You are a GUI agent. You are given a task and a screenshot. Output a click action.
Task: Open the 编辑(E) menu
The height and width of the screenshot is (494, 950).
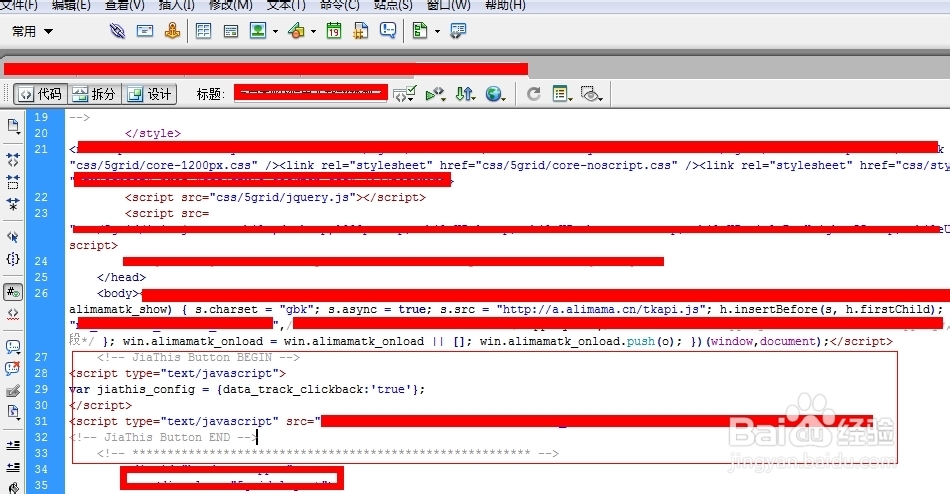click(x=71, y=5)
